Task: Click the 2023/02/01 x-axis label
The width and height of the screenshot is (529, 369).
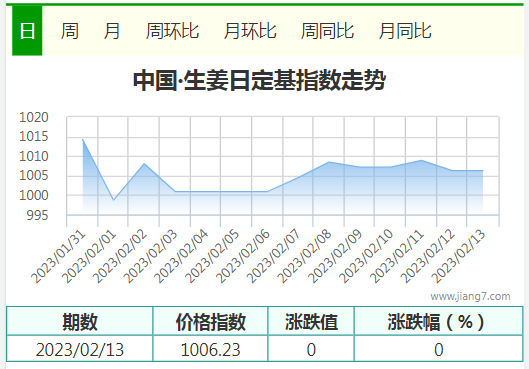Action: 89,257
